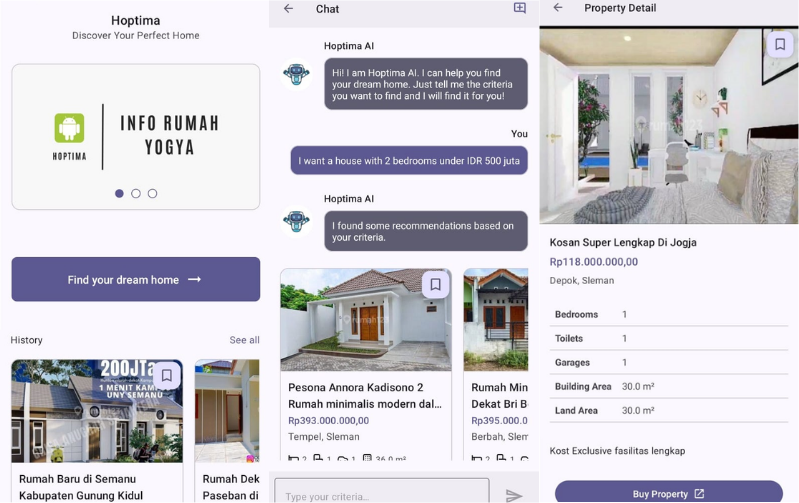Image resolution: width=799 pixels, height=503 pixels.
Task: Click the Chat screen title
Action: (327, 9)
